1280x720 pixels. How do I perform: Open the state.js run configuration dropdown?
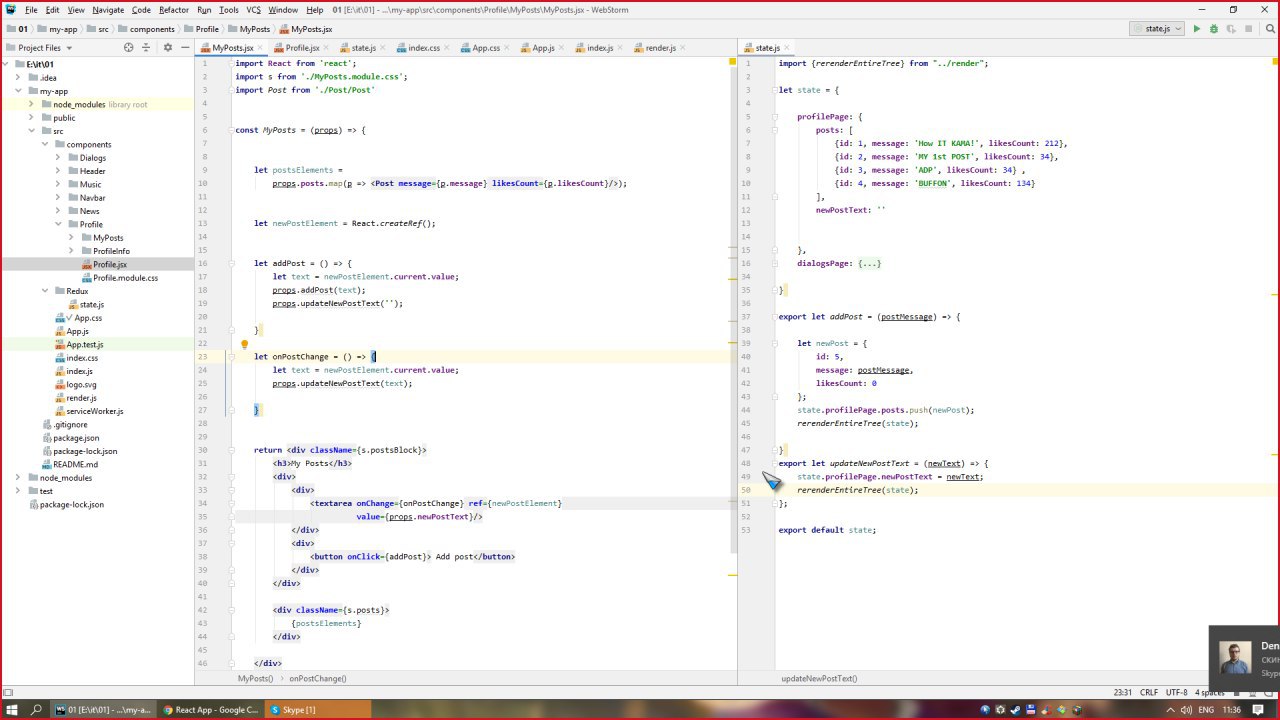1157,29
